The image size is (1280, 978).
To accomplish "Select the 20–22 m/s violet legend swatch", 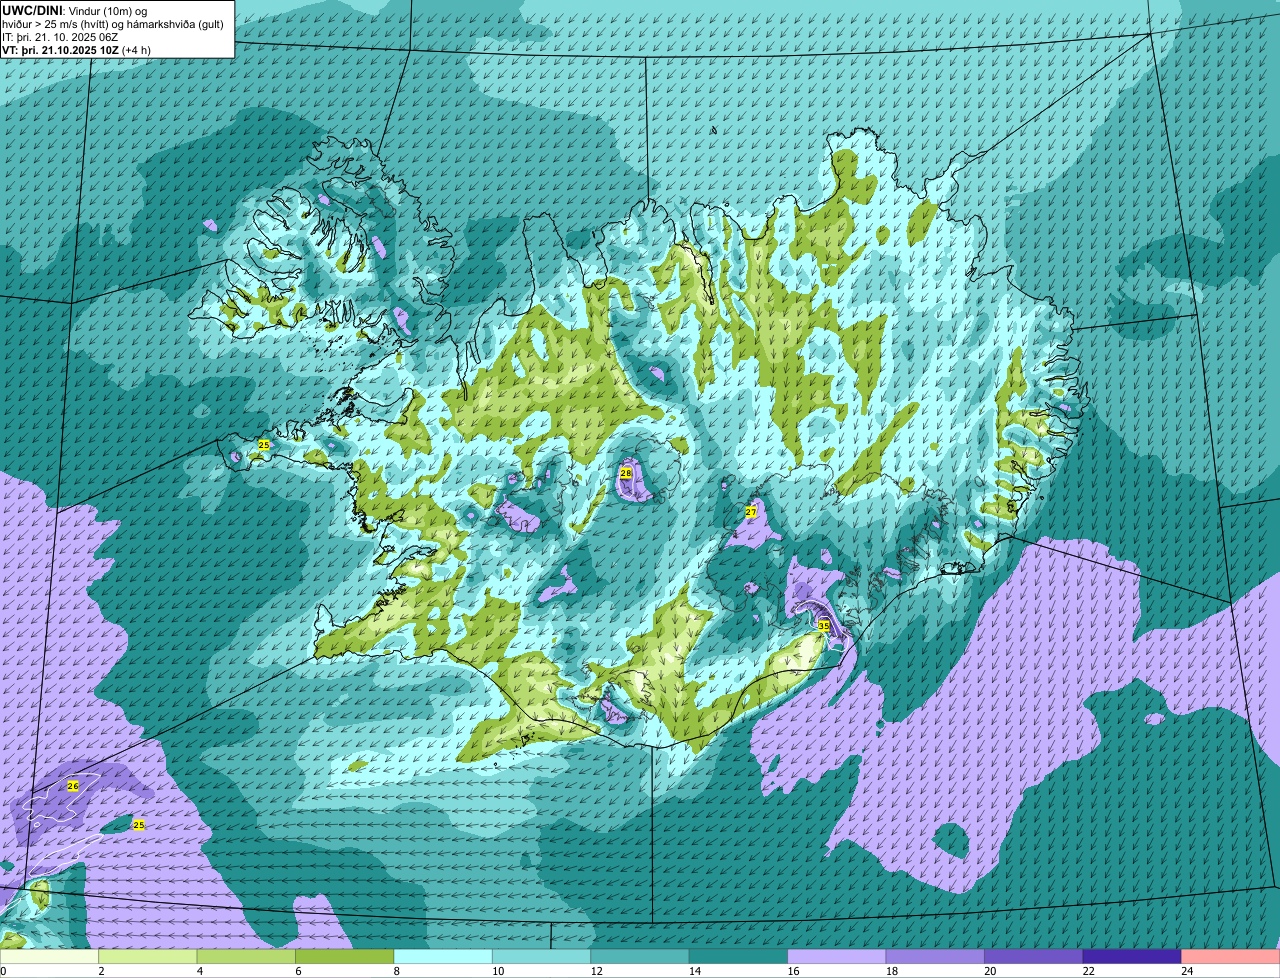I will 1034,956.
